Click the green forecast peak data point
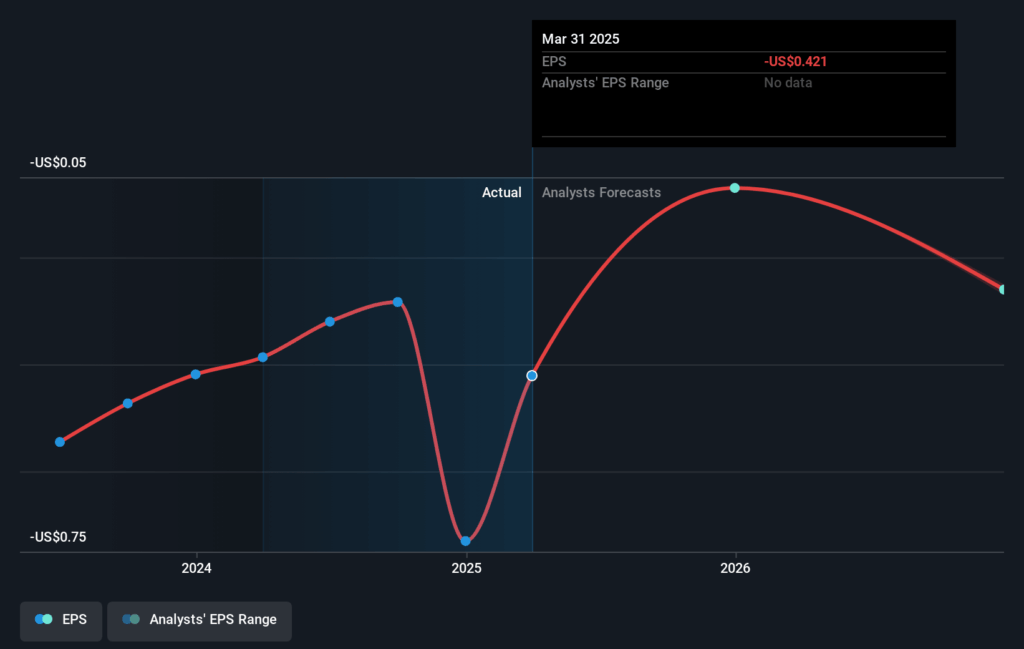 pos(735,187)
